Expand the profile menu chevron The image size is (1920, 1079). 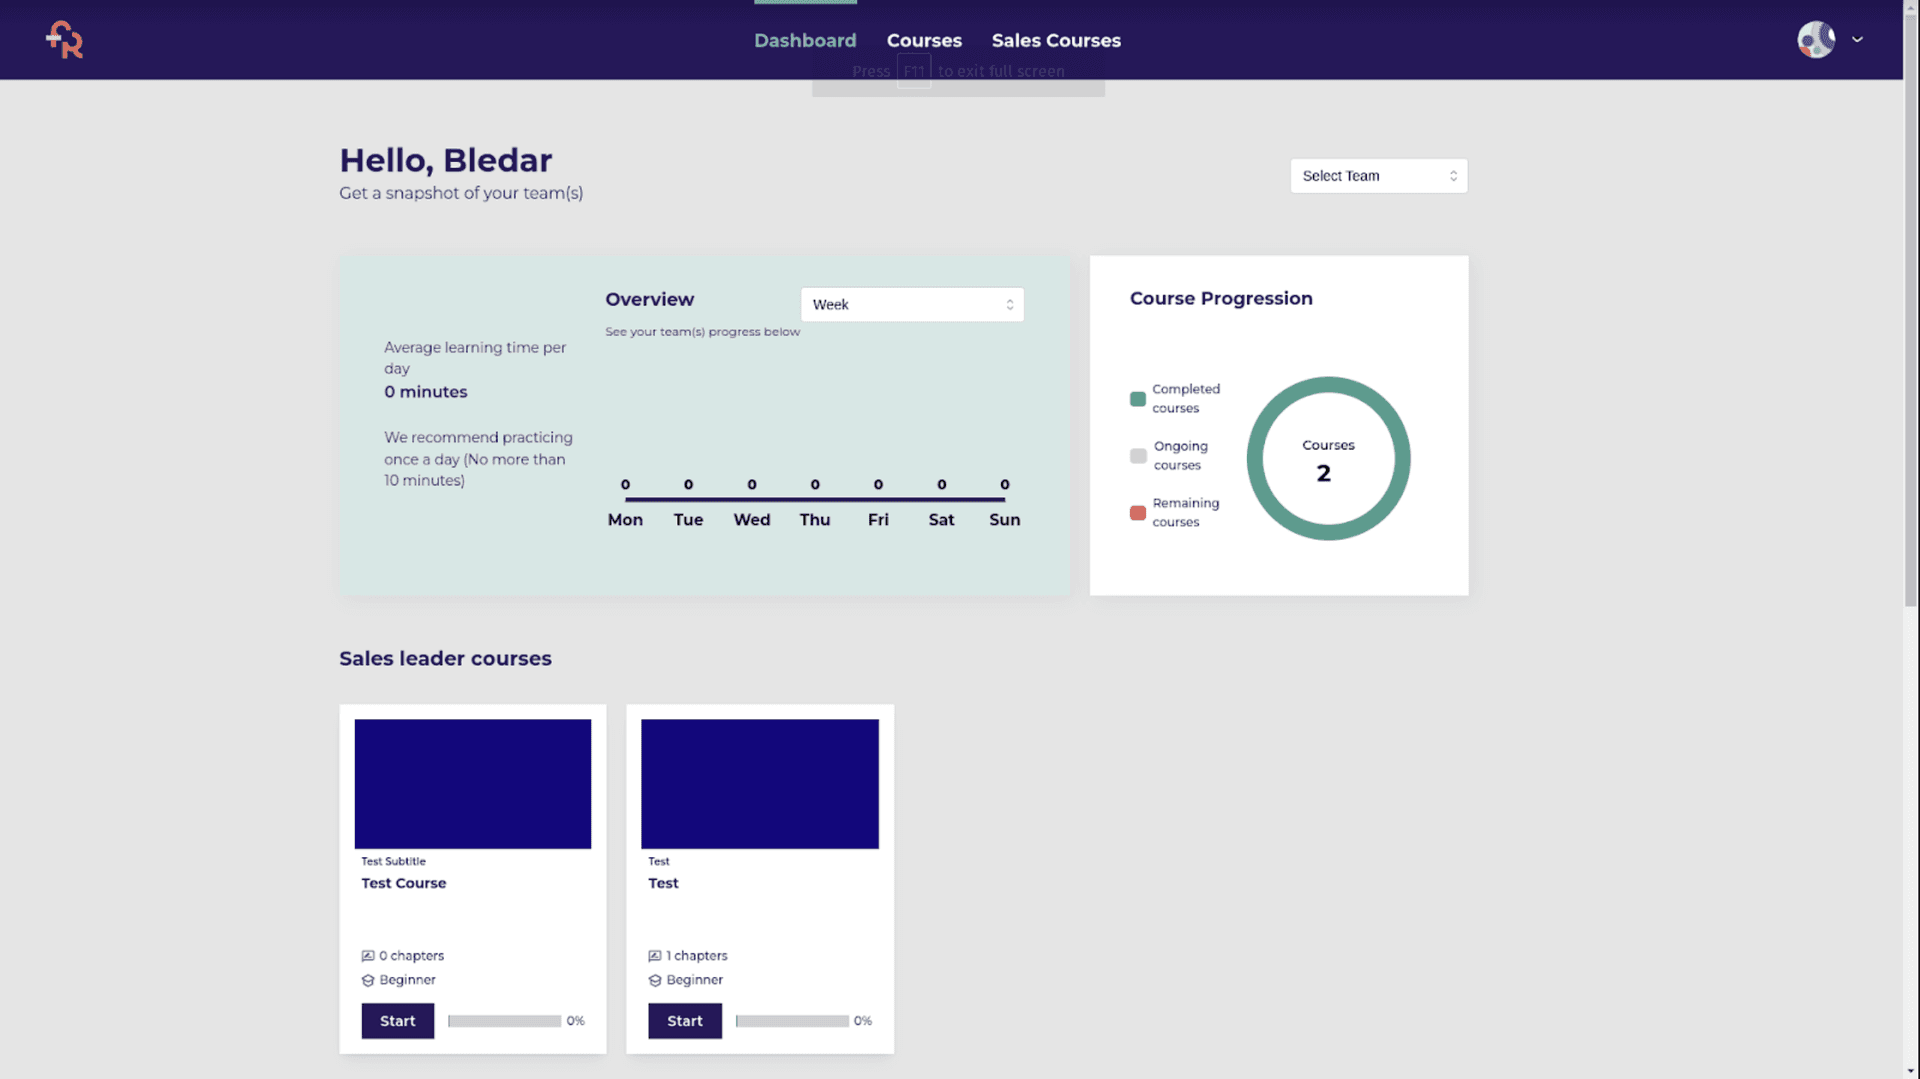[x=1857, y=40]
